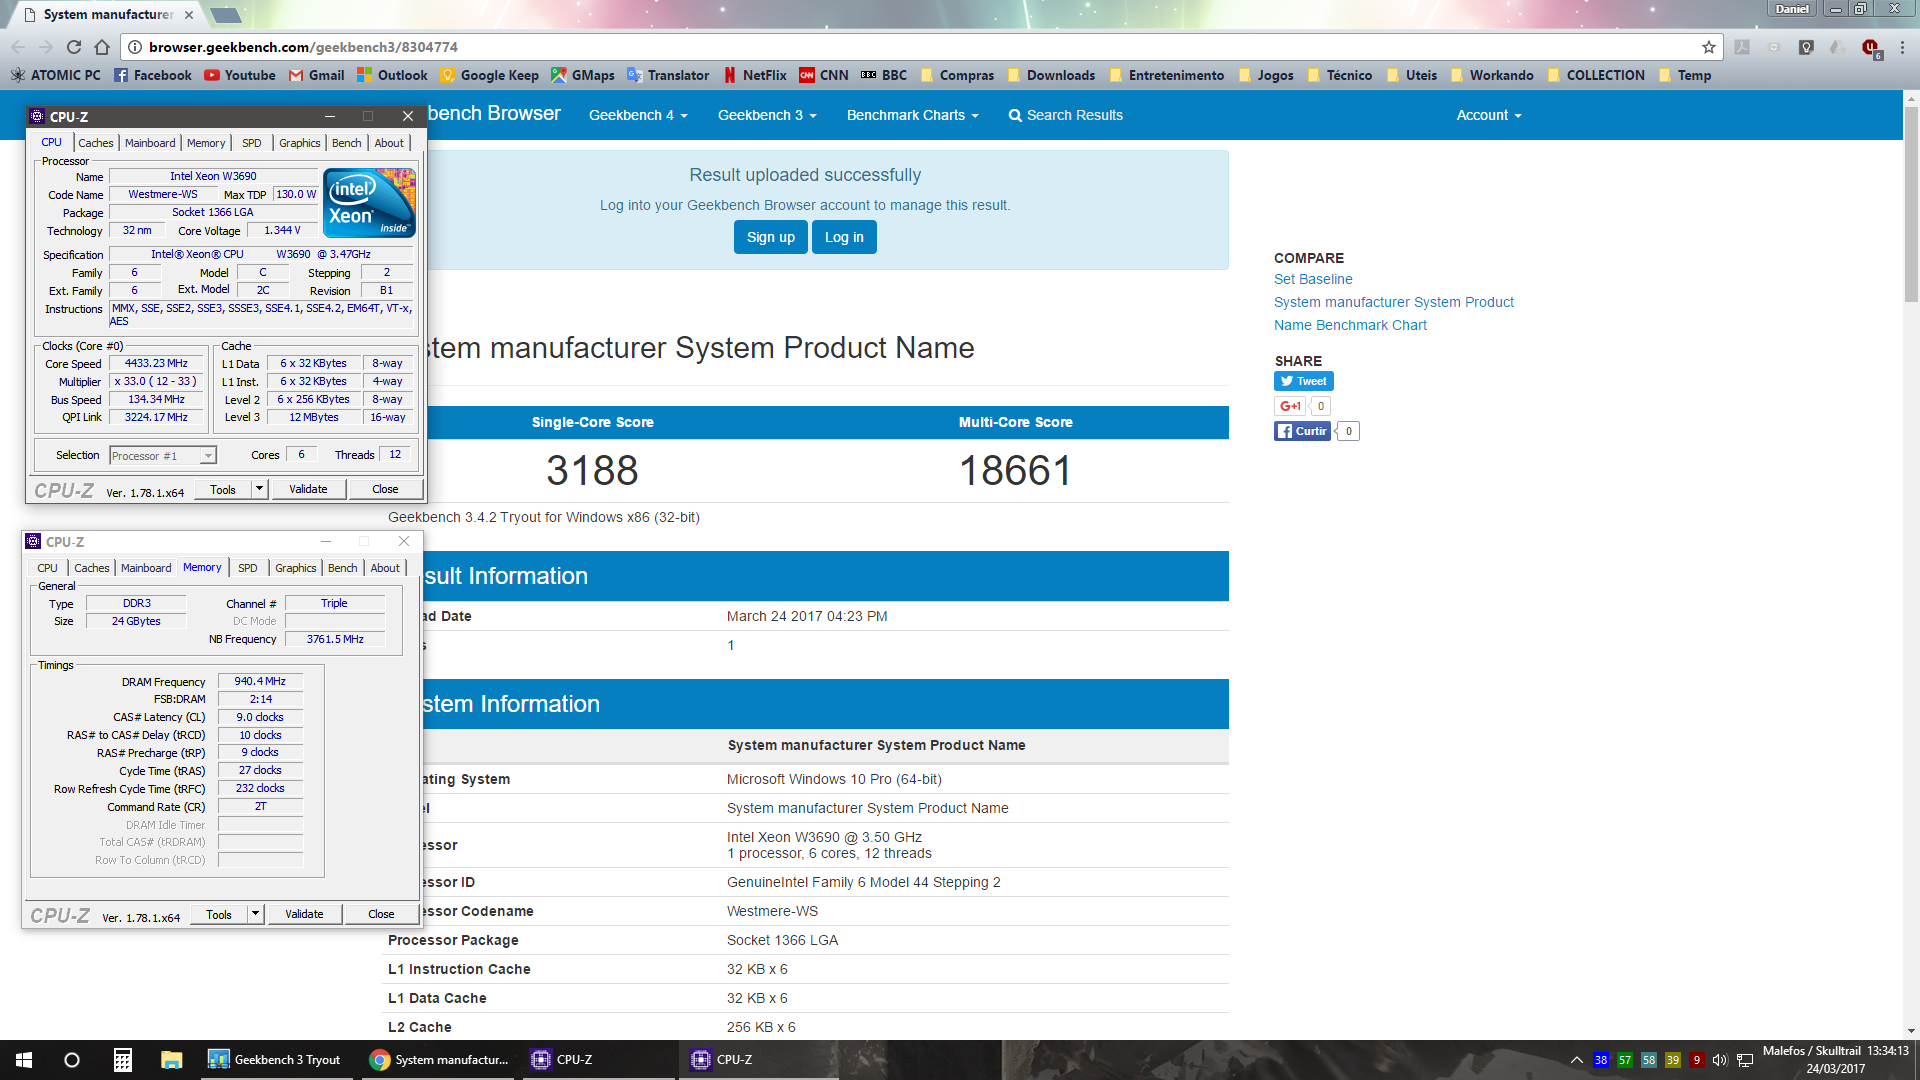1920x1080 pixels.
Task: Click the back navigation arrow
Action: (x=18, y=47)
